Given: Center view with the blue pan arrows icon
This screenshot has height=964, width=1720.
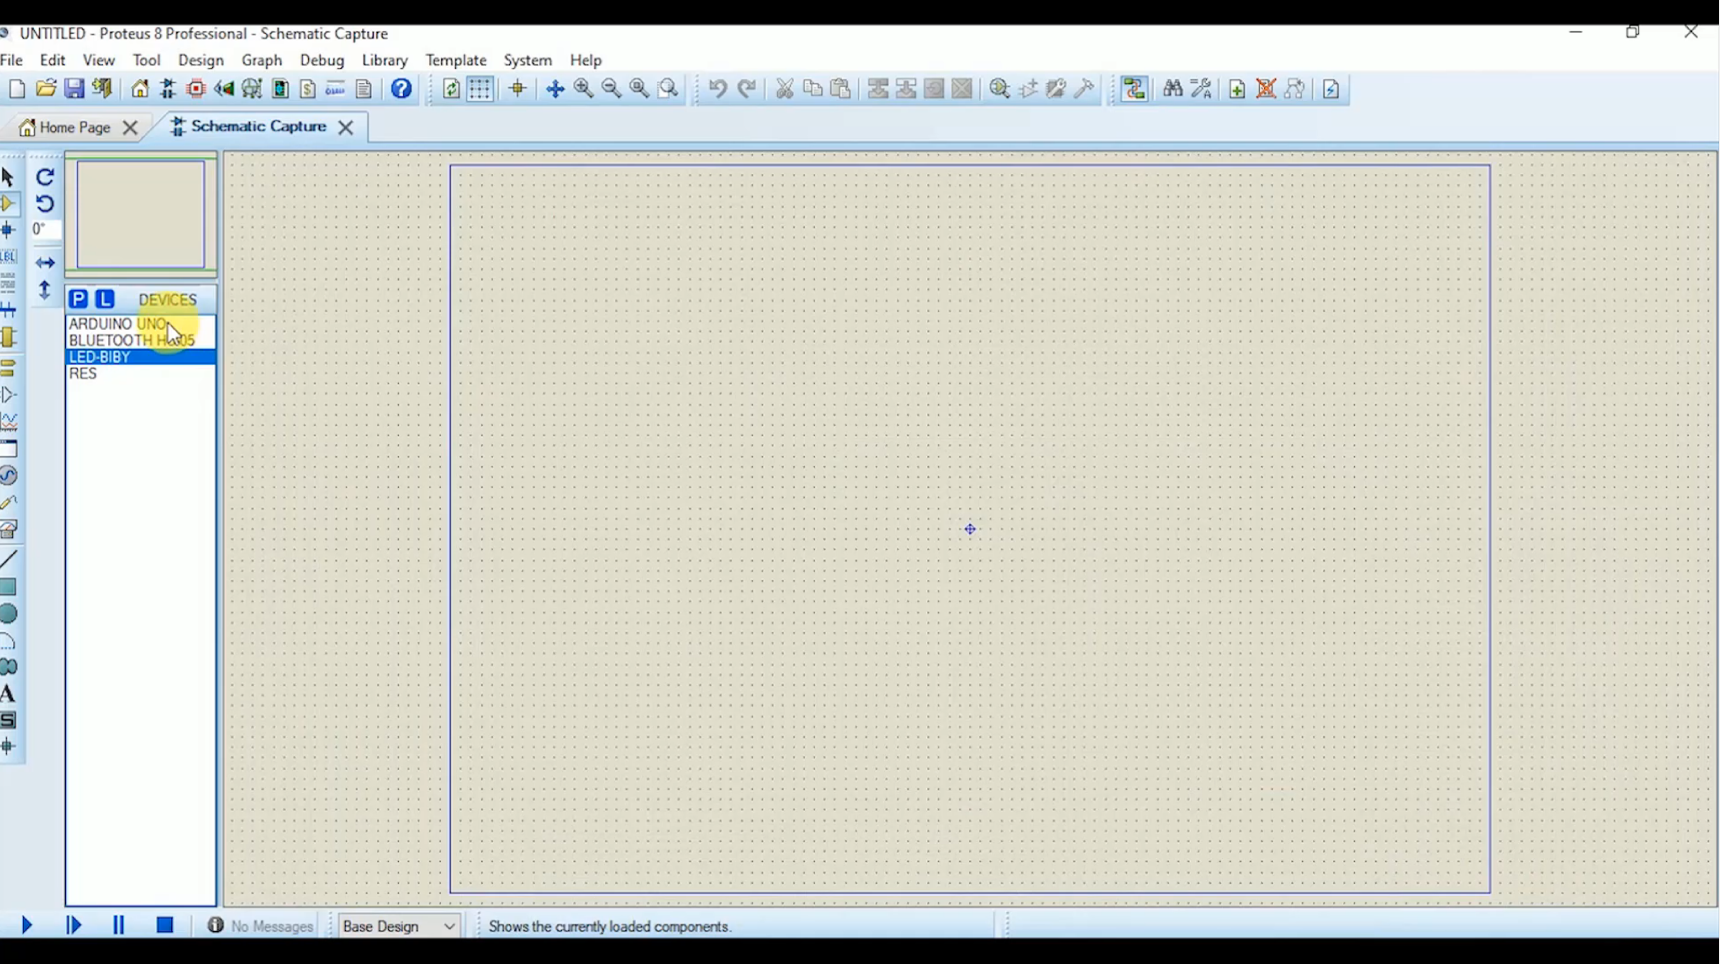Looking at the screenshot, I should [x=555, y=89].
